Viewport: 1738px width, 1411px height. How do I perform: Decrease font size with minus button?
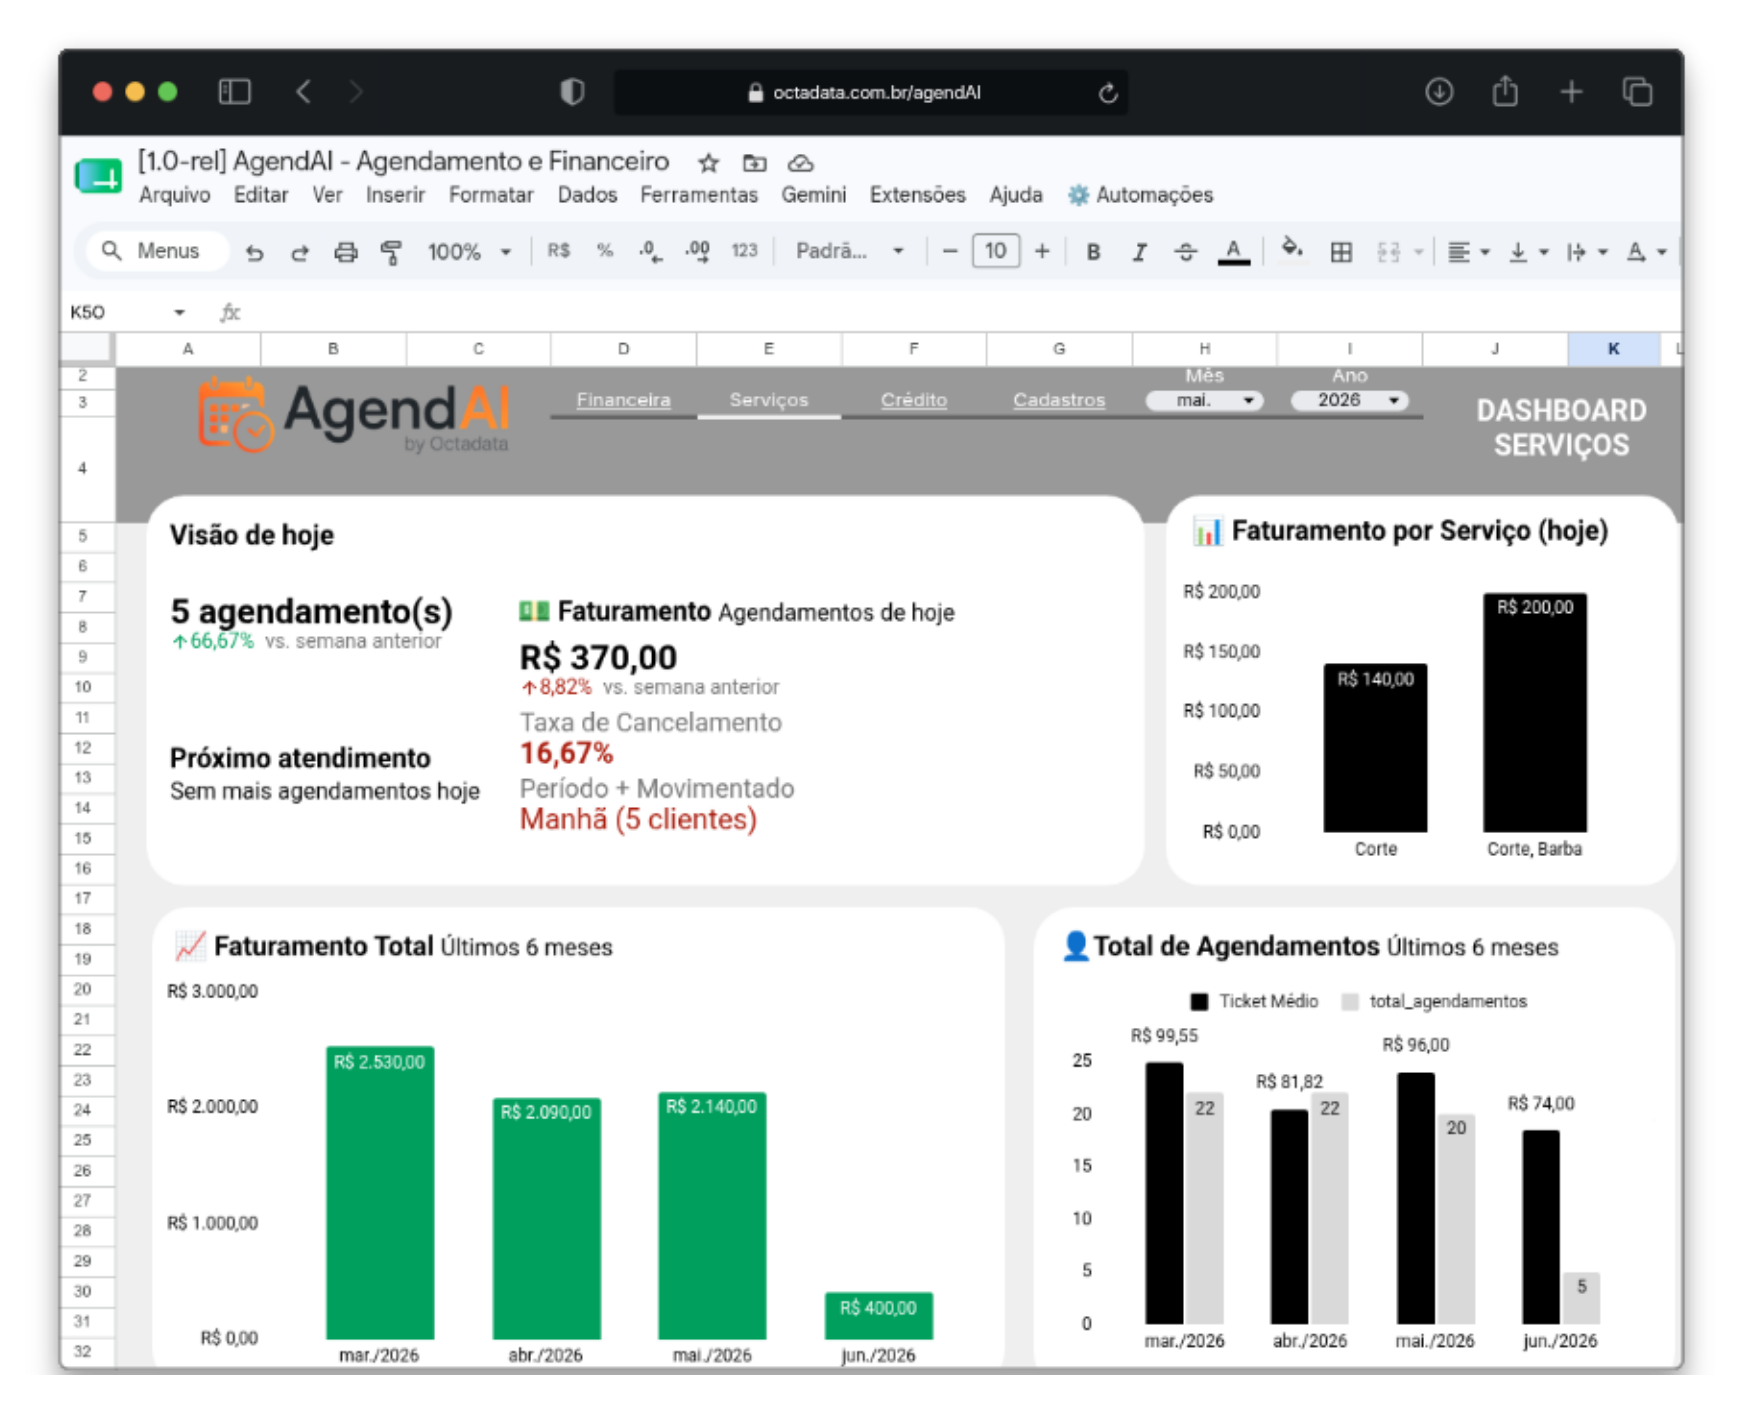click(950, 251)
